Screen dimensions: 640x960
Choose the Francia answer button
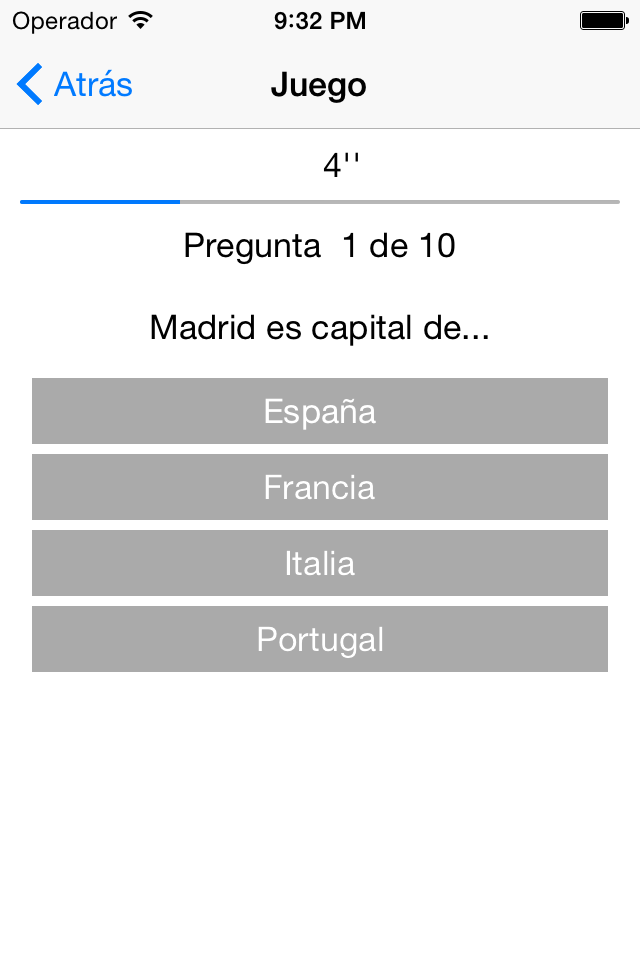point(320,487)
